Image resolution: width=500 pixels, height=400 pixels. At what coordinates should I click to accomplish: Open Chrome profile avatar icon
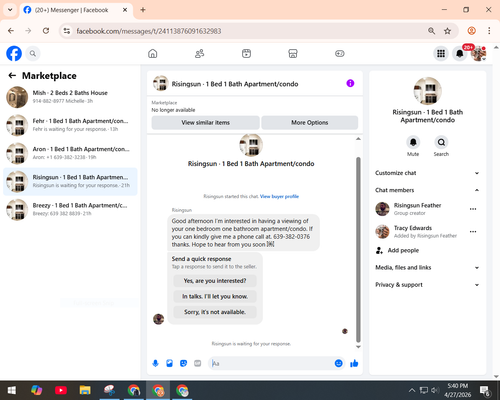(x=471, y=31)
